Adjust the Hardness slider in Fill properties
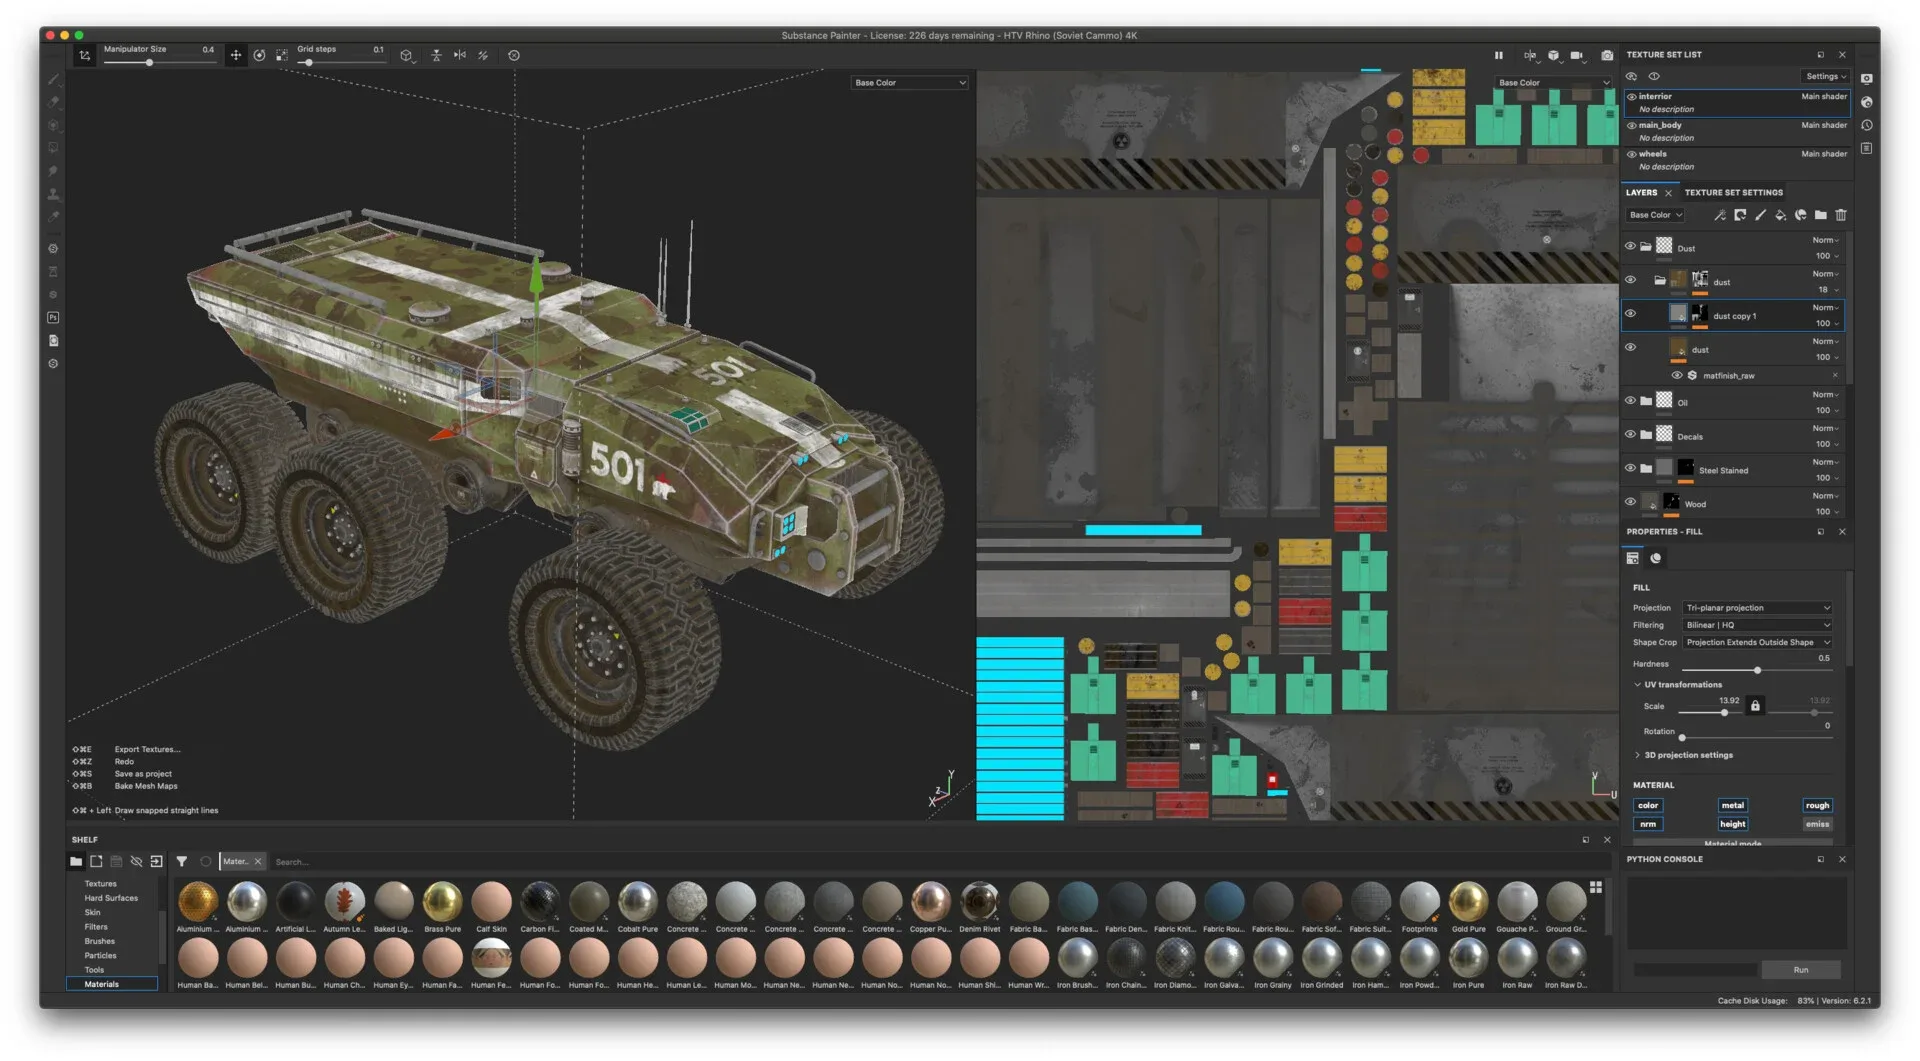1920x1061 pixels. (1757, 670)
